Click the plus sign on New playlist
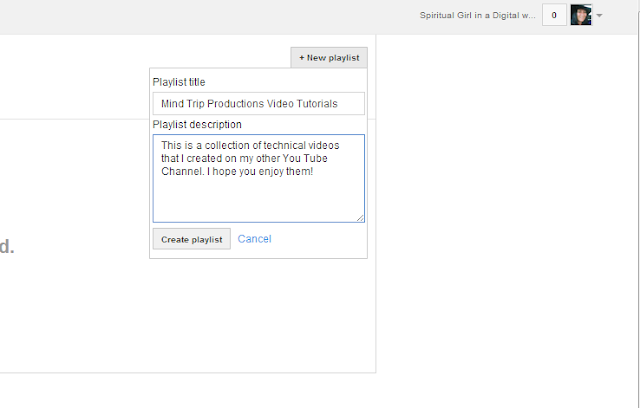The width and height of the screenshot is (640, 408). pos(302,58)
